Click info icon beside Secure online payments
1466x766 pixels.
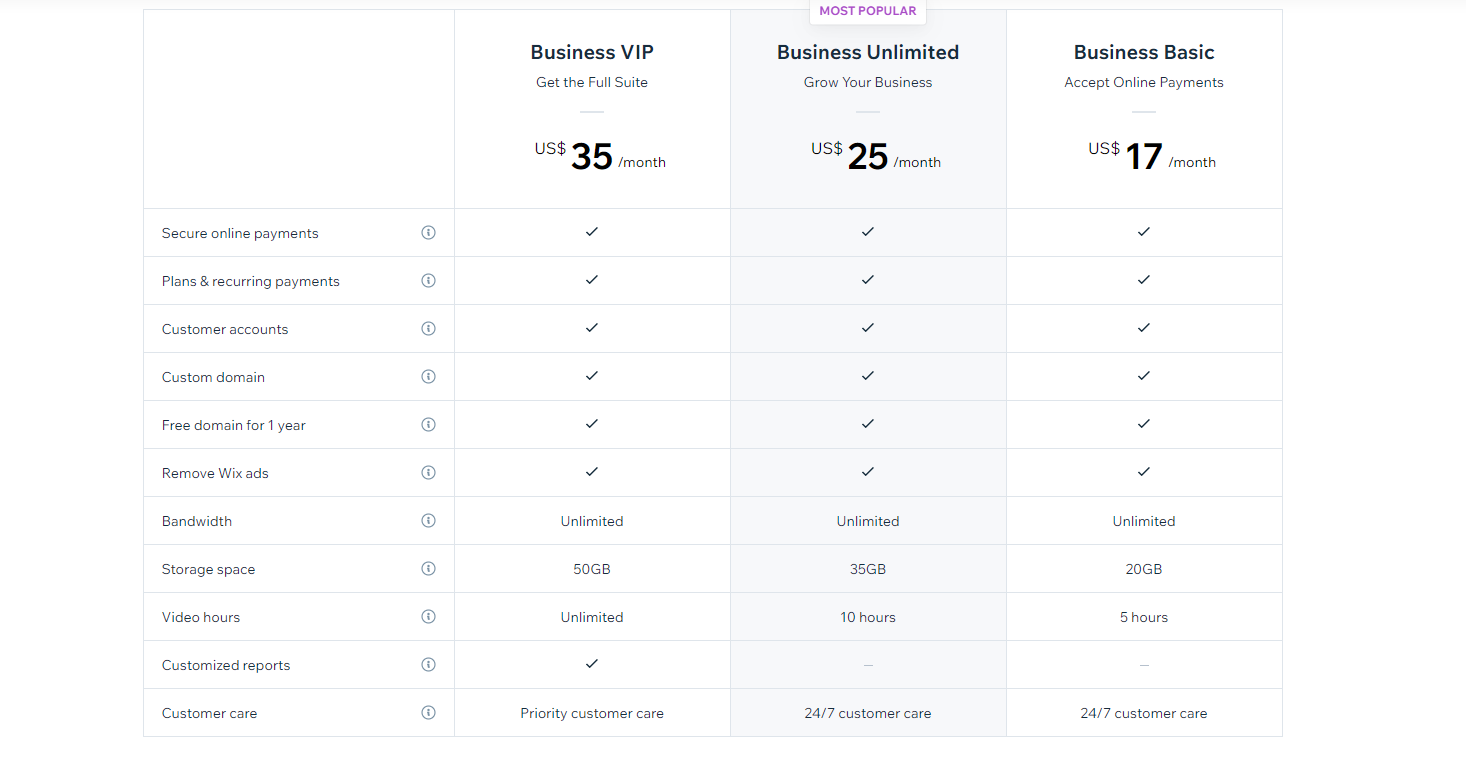point(428,233)
